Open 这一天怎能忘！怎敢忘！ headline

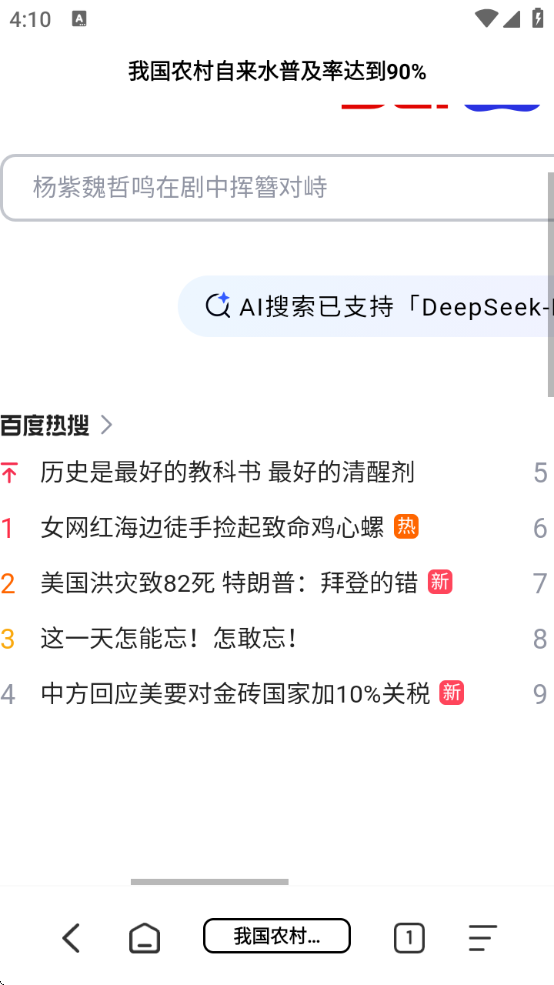[170, 638]
